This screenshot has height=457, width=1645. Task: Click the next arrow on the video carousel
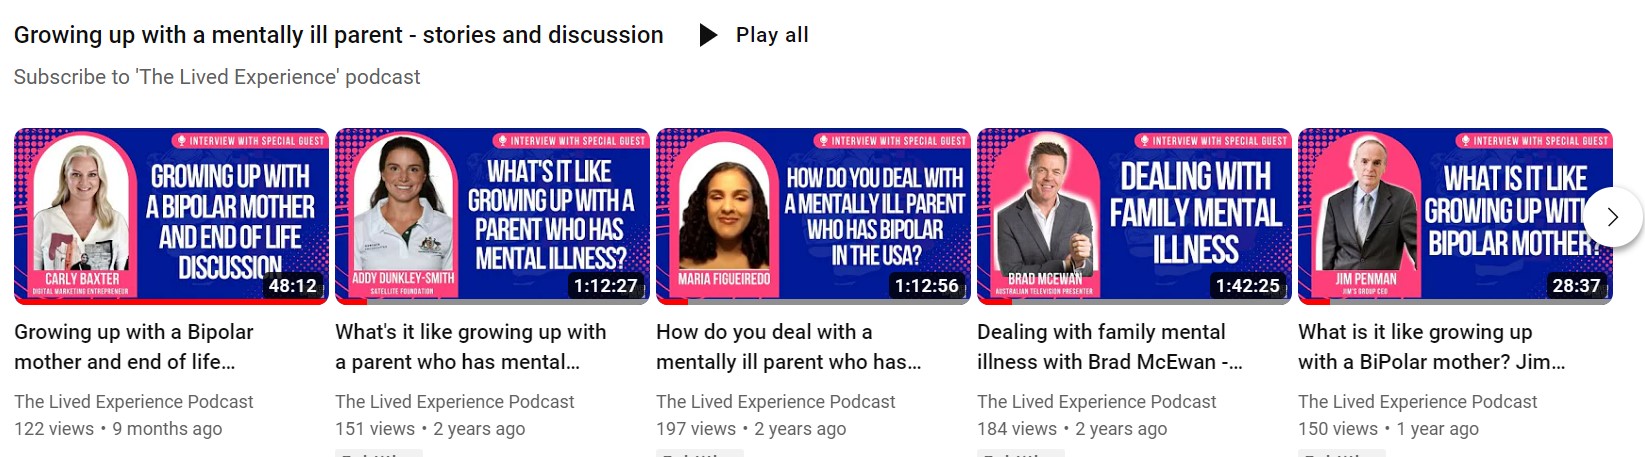pos(1612,217)
